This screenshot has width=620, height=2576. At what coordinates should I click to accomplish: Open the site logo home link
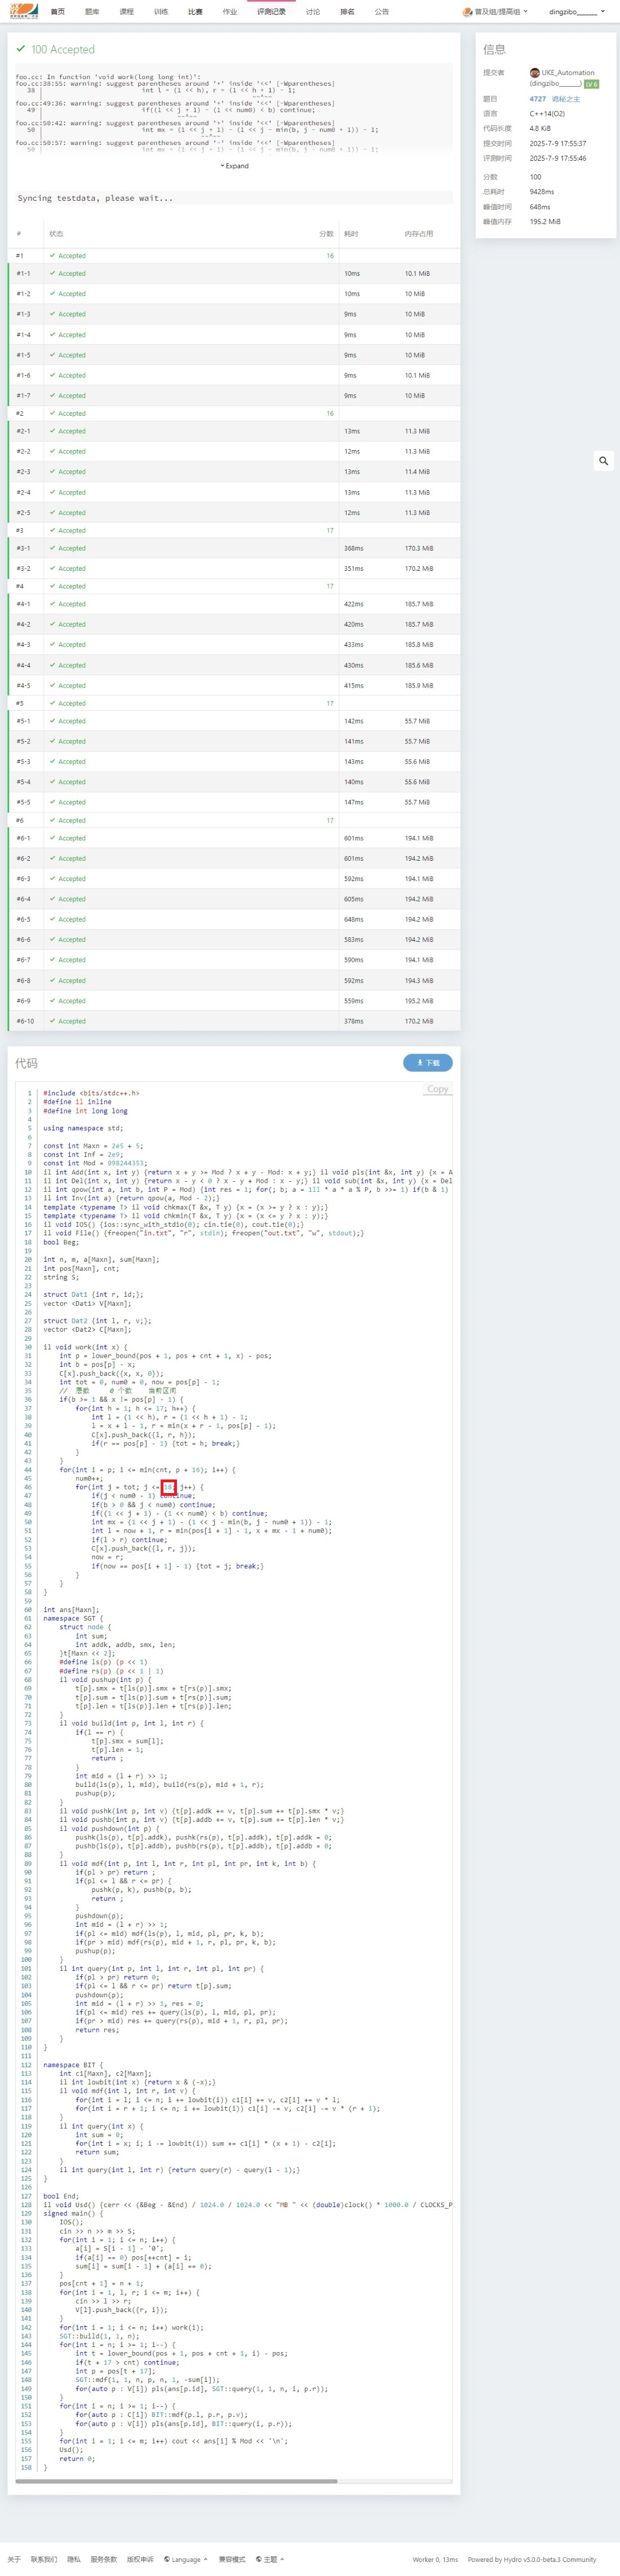[x=25, y=11]
